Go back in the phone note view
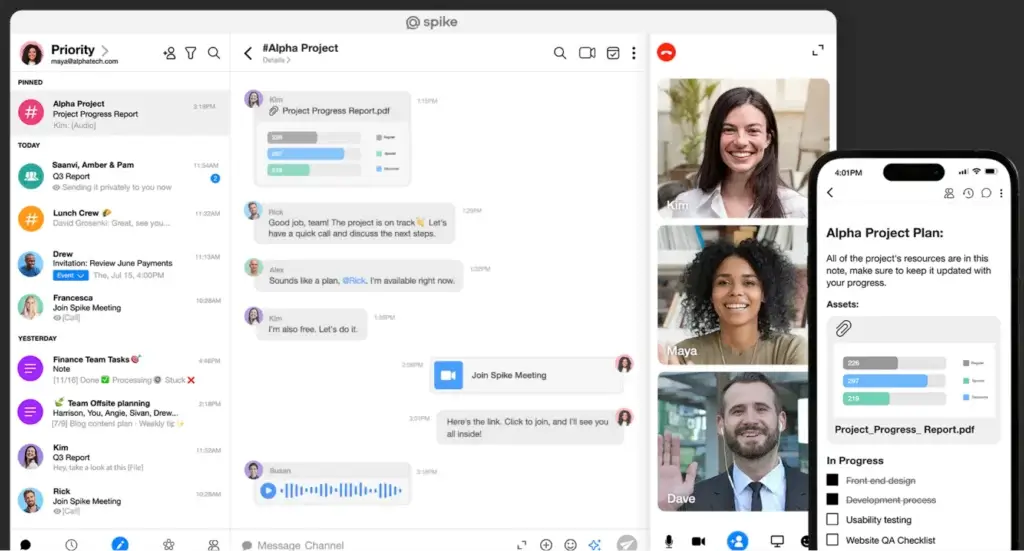This screenshot has width=1024, height=551. tap(830, 193)
